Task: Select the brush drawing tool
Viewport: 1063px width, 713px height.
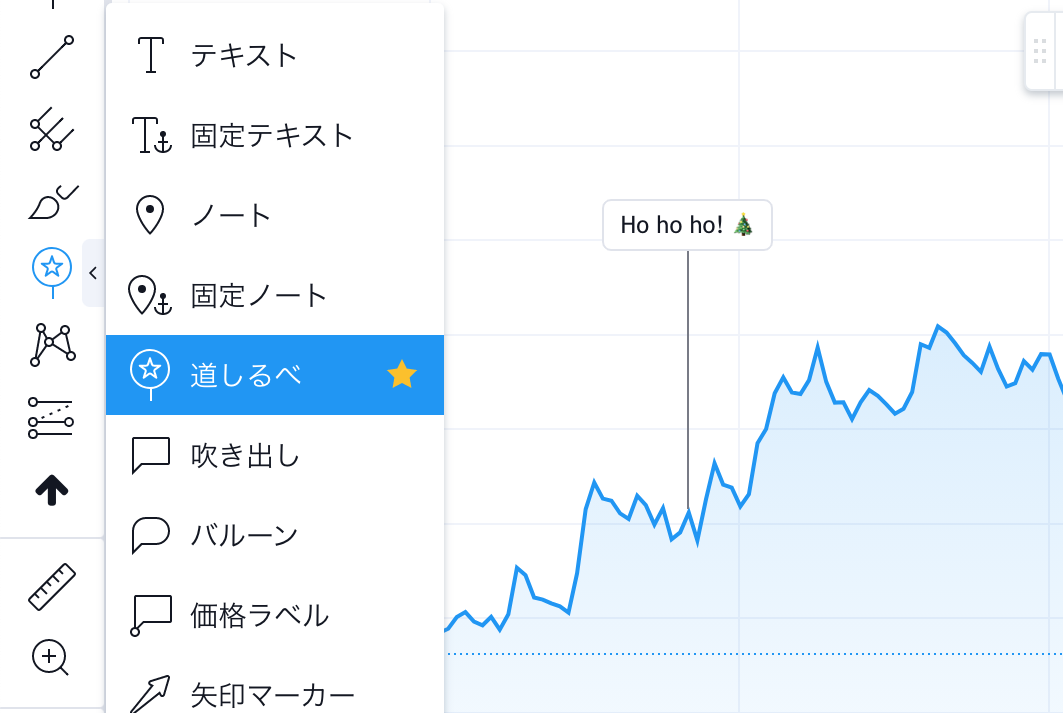Action: [x=52, y=201]
